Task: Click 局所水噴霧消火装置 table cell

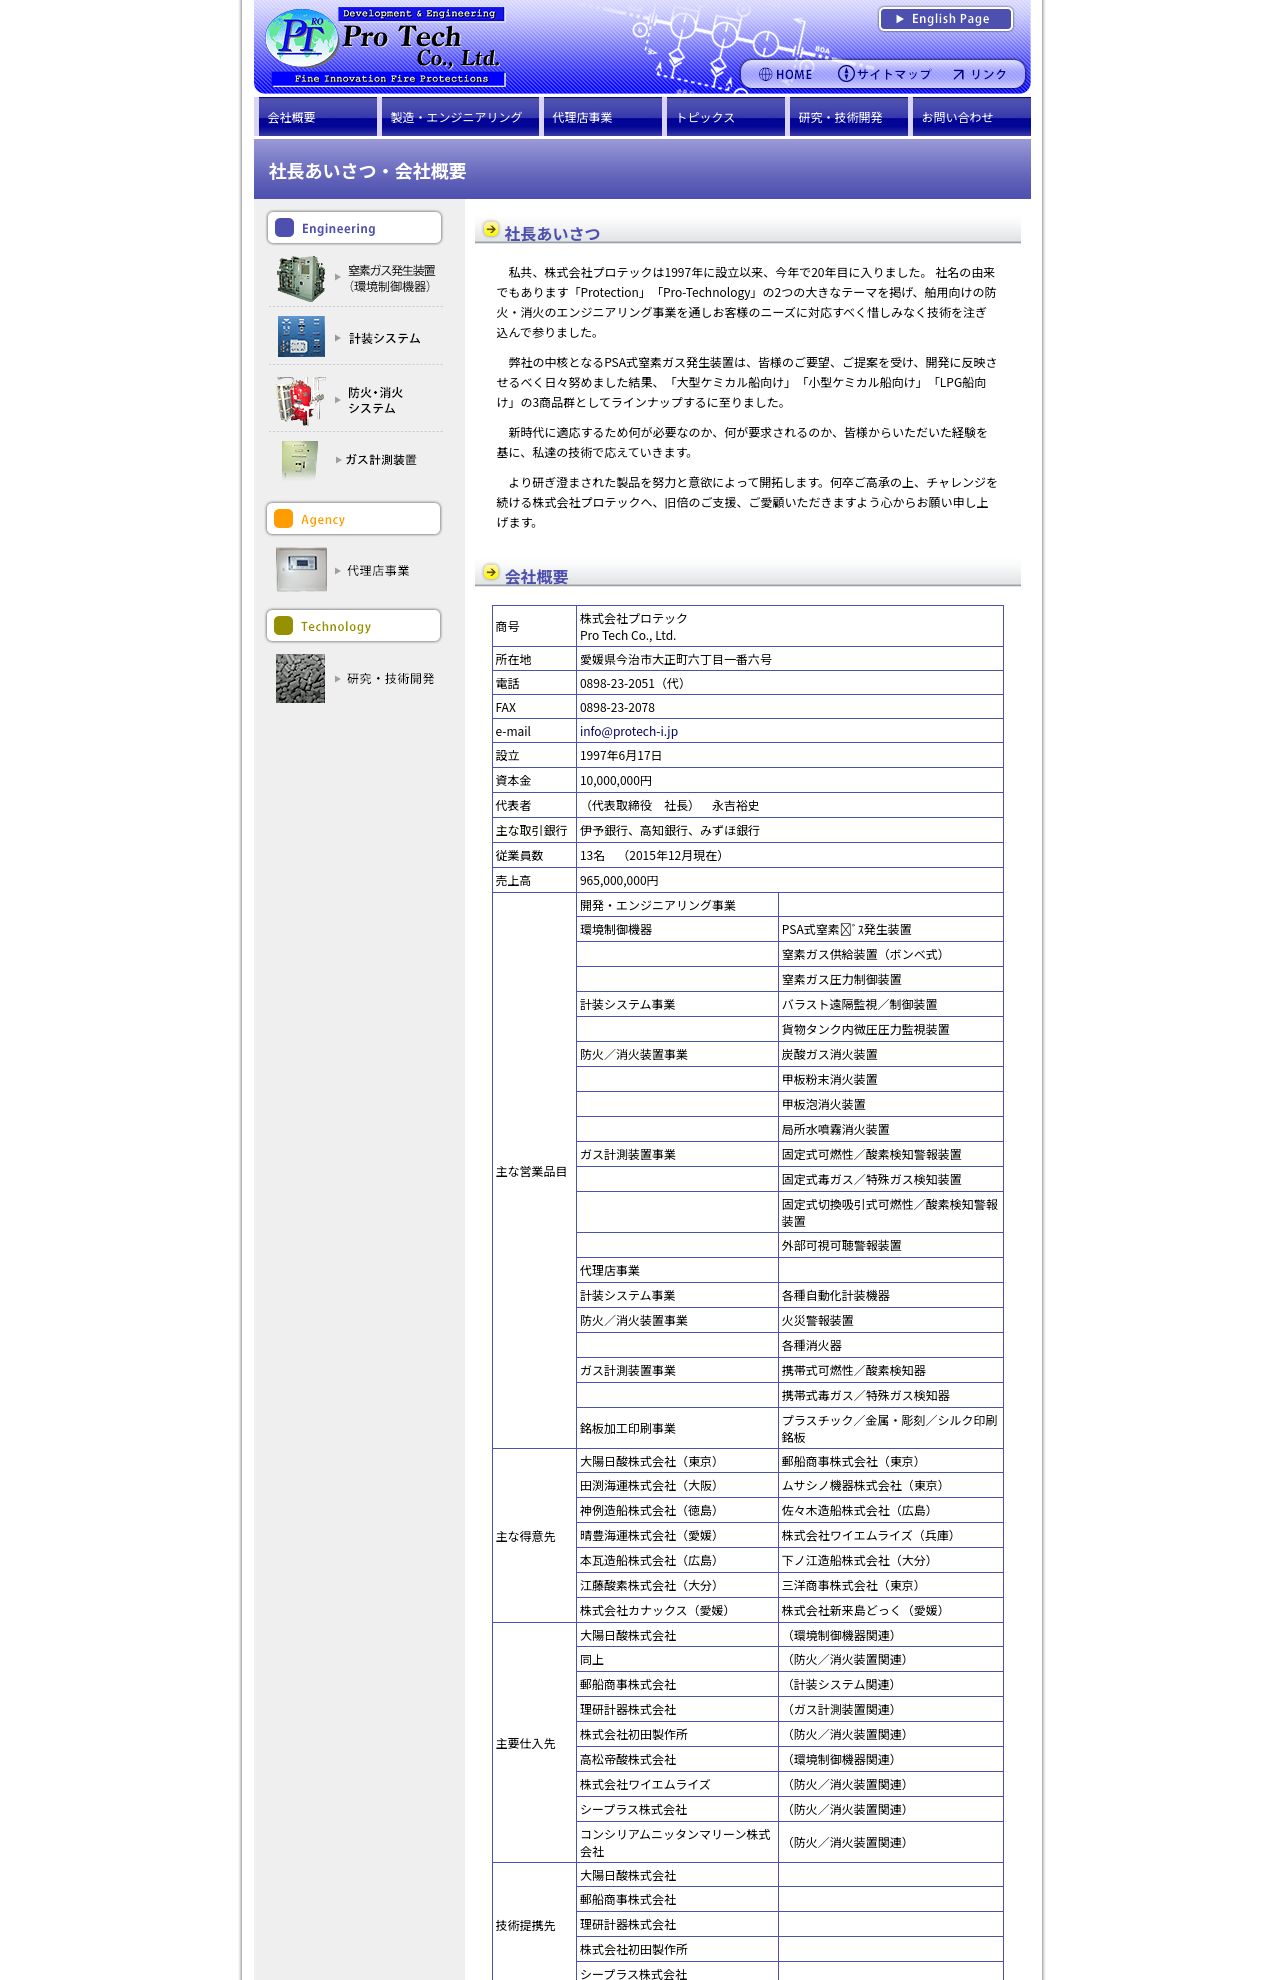Action: (891, 1129)
